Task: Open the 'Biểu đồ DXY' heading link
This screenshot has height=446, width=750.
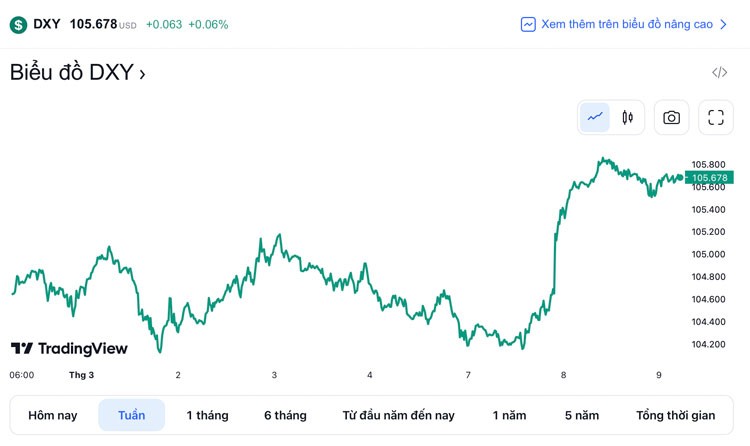Action: pyautogui.click(x=77, y=72)
